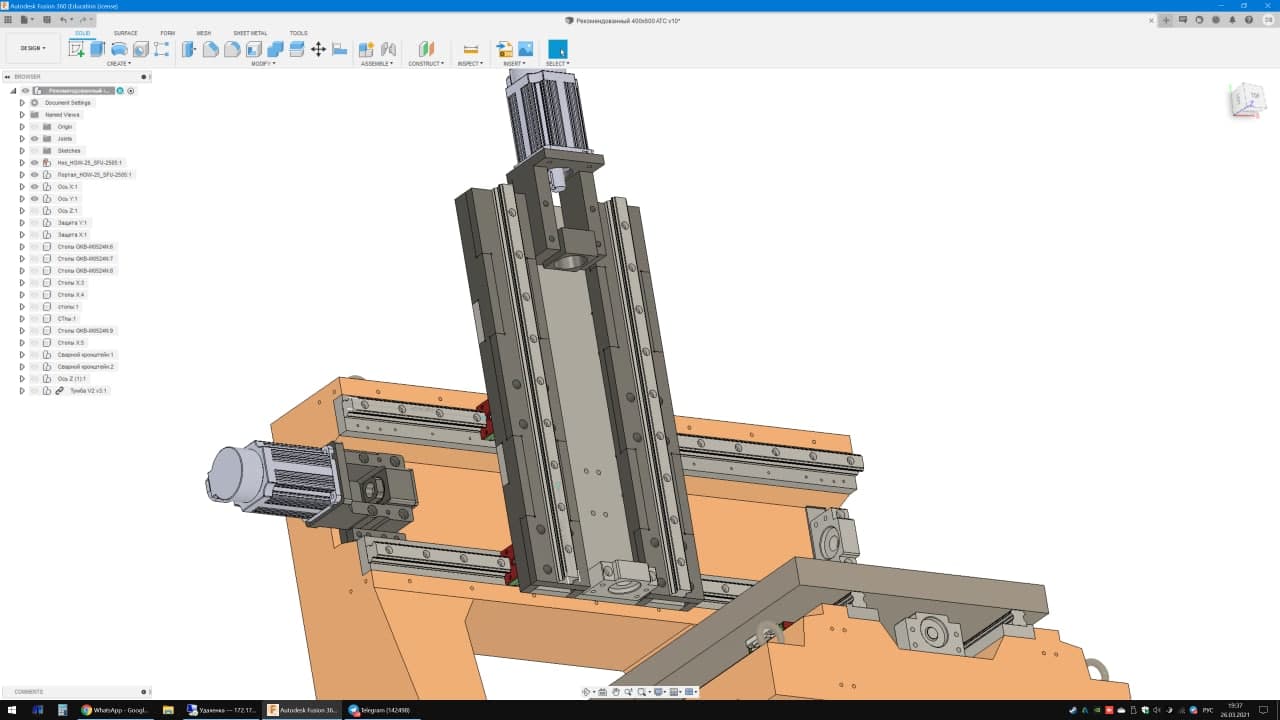Viewport: 1280px width, 720px height.
Task: Click the Create Sketch tool icon
Action: (76, 49)
